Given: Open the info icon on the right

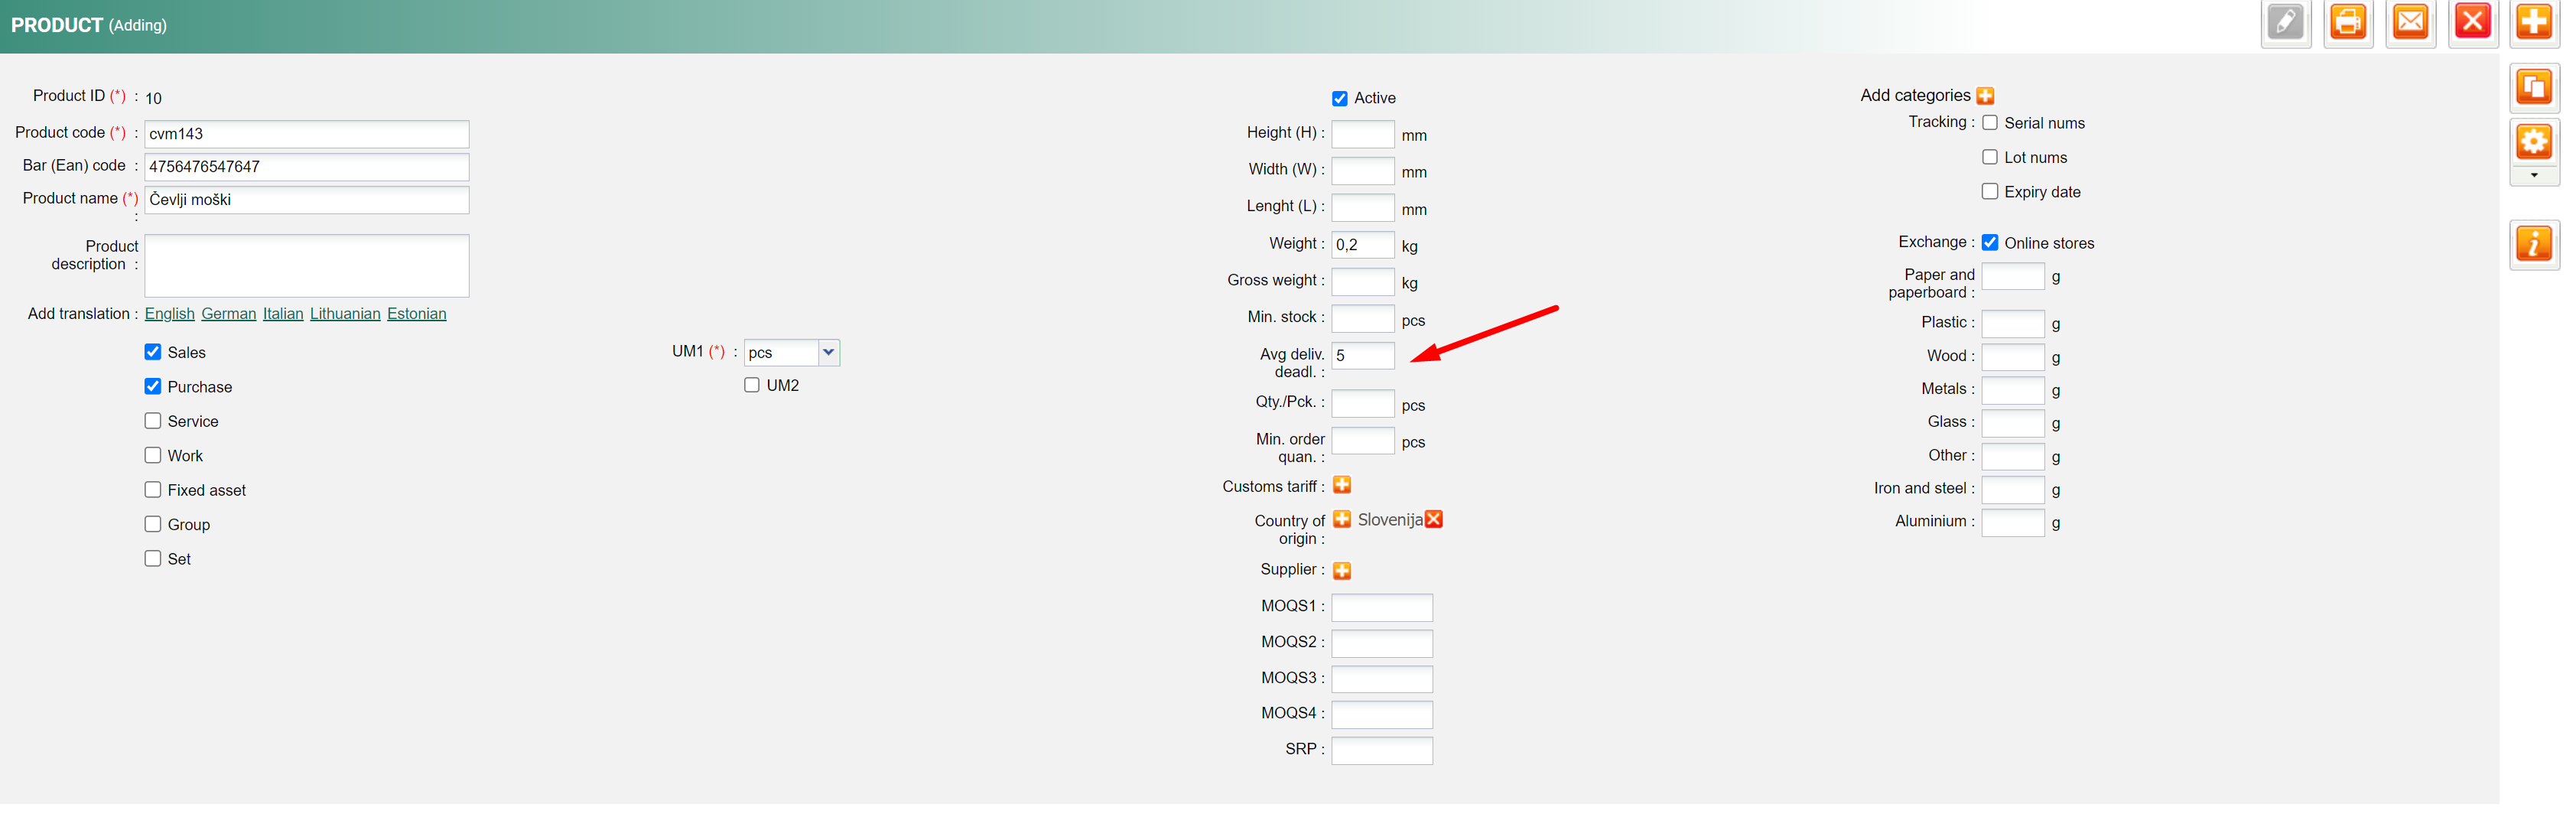Looking at the screenshot, I should [x=2534, y=244].
